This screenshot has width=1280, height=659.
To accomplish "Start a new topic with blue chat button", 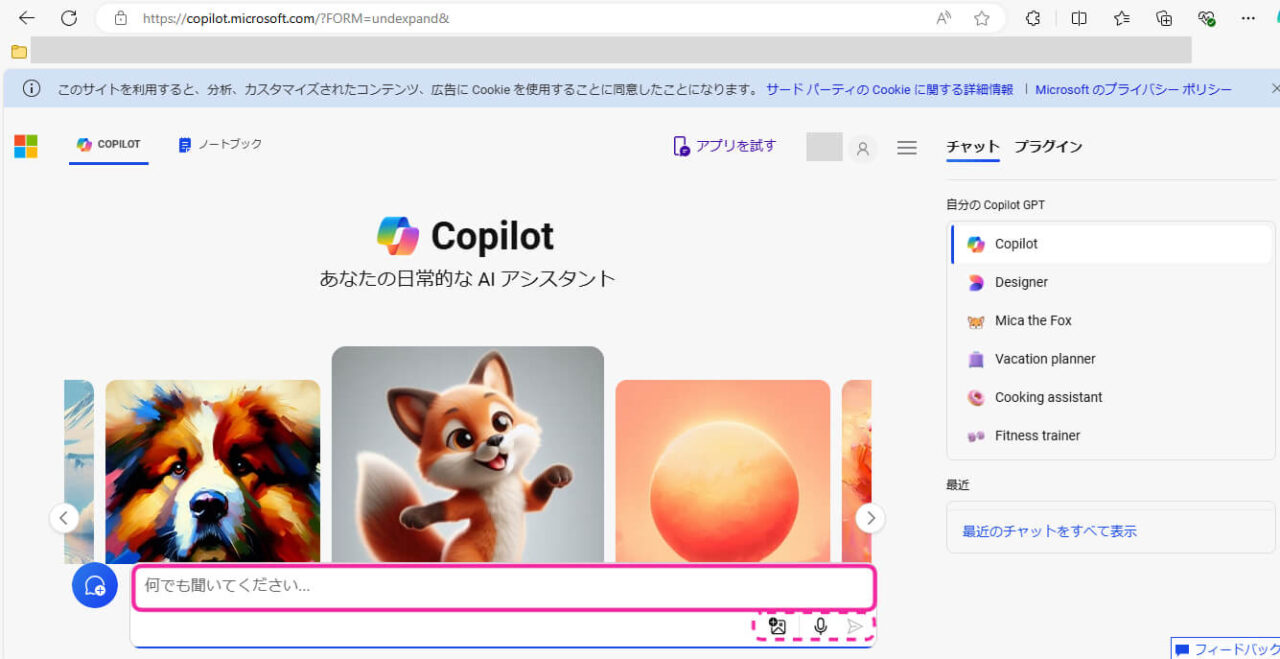I will [x=95, y=585].
